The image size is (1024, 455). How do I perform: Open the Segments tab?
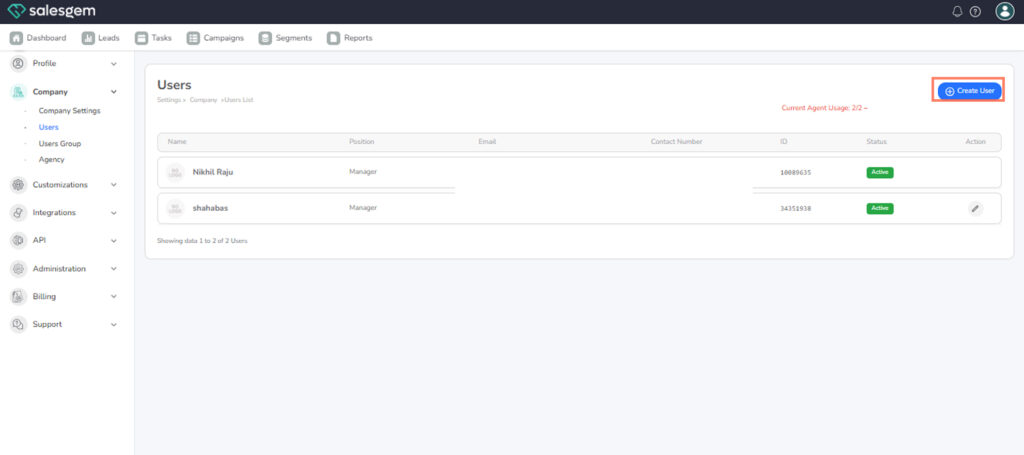[x=285, y=38]
